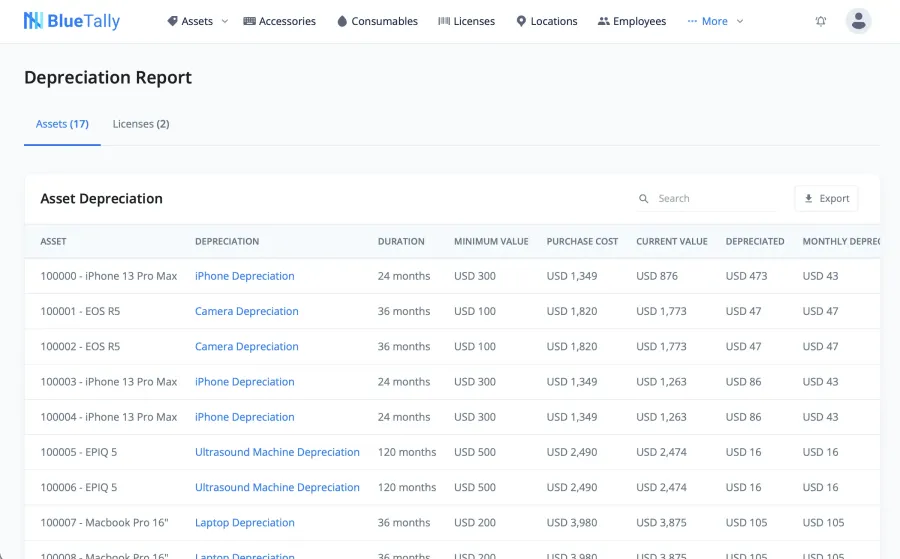Screen dimensions: 900x559
Task: Switch to the Licenses (2) tab
Action: click(141, 124)
